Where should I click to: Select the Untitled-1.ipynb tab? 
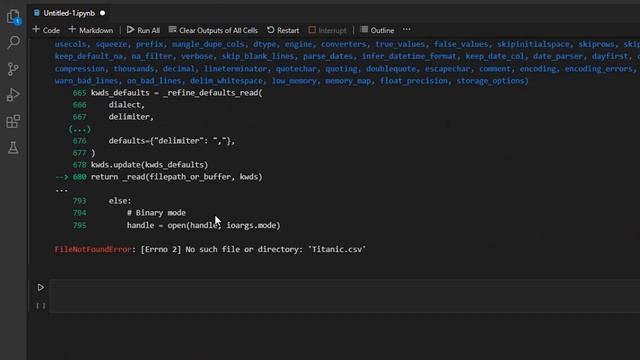coord(69,13)
